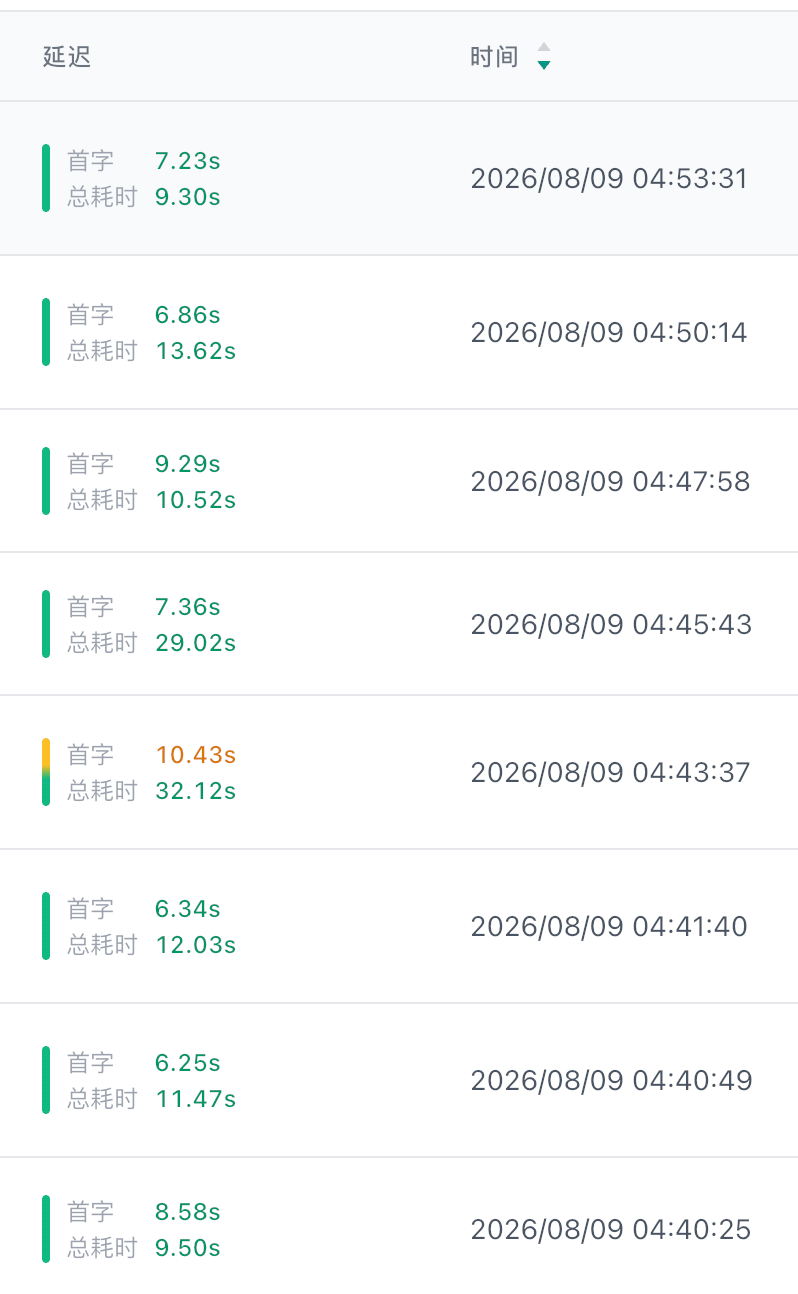Screen dimensions: 798x1294
Task: Click the green latency bar for 04:40:25 row
Action: (46, 1229)
